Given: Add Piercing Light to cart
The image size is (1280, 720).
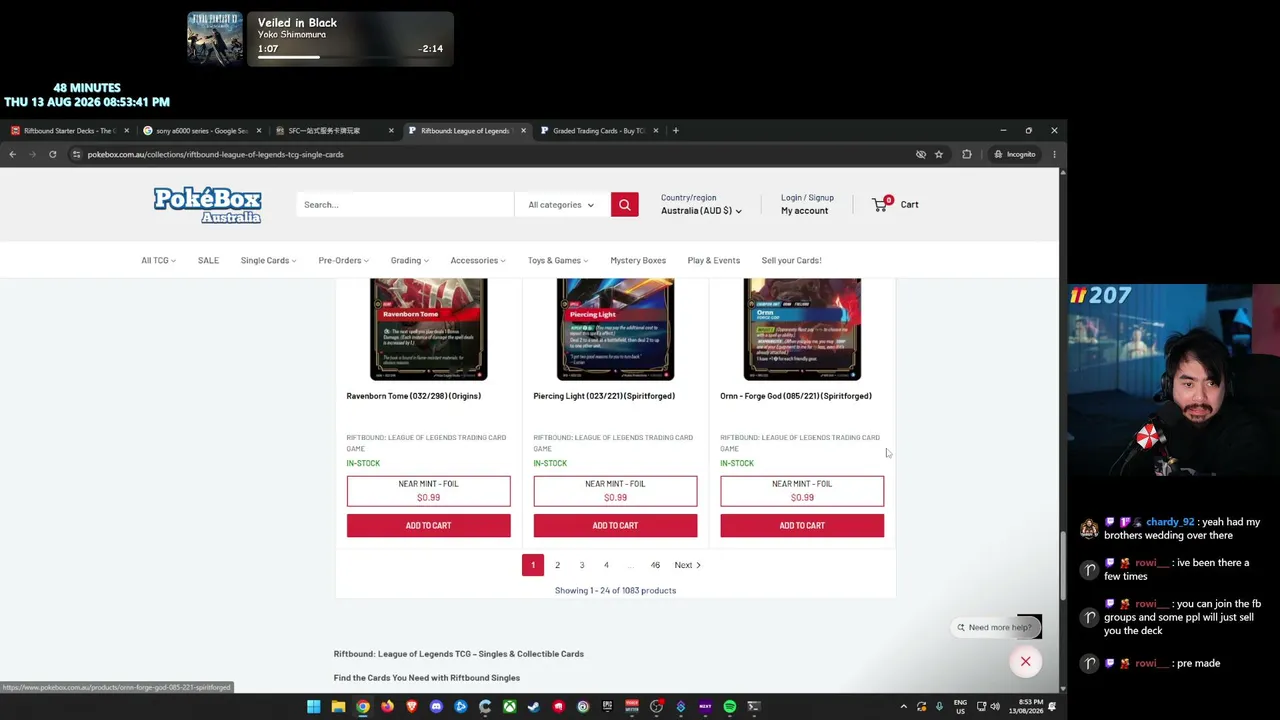Looking at the screenshot, I should click(x=615, y=525).
